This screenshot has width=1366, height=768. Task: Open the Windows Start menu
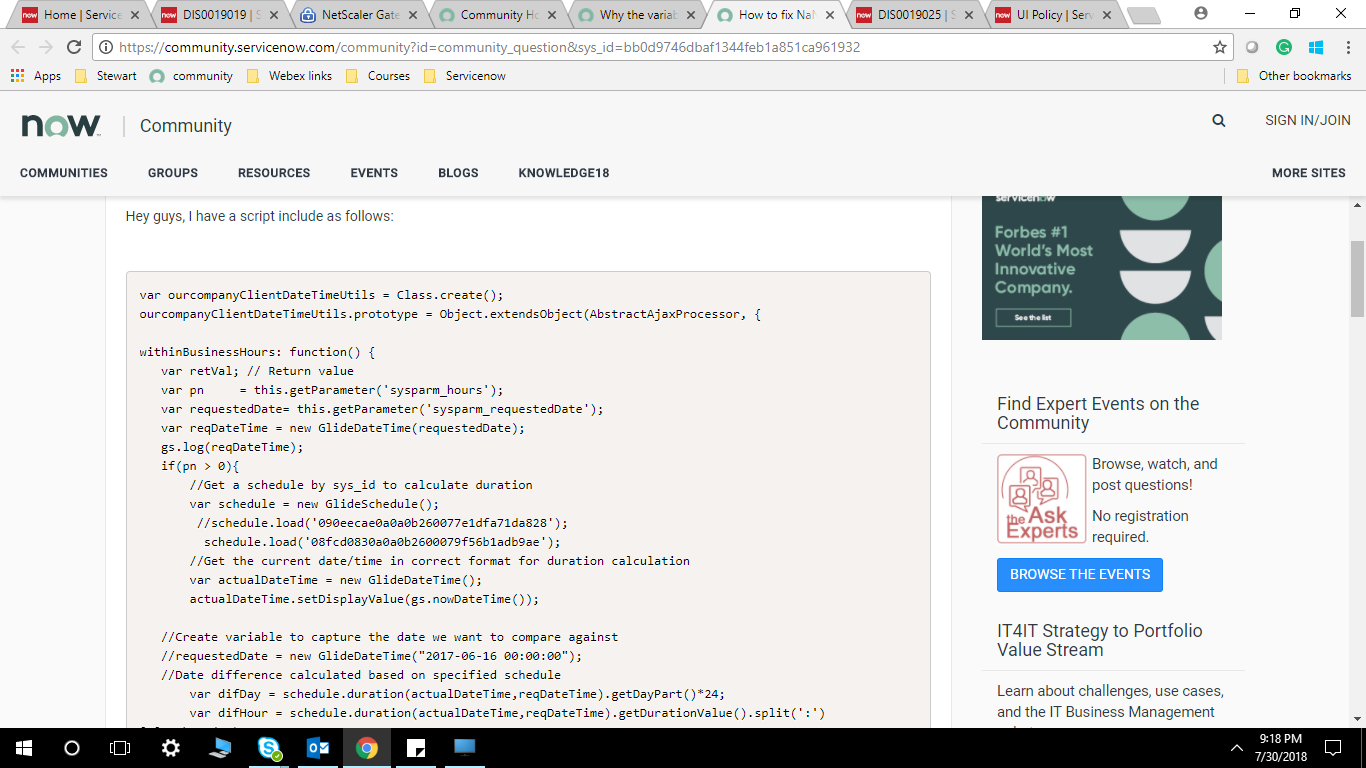pyautogui.click(x=24, y=747)
